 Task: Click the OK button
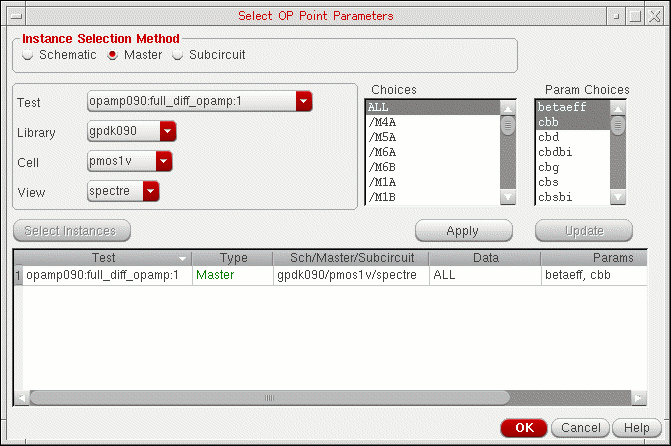(x=524, y=427)
